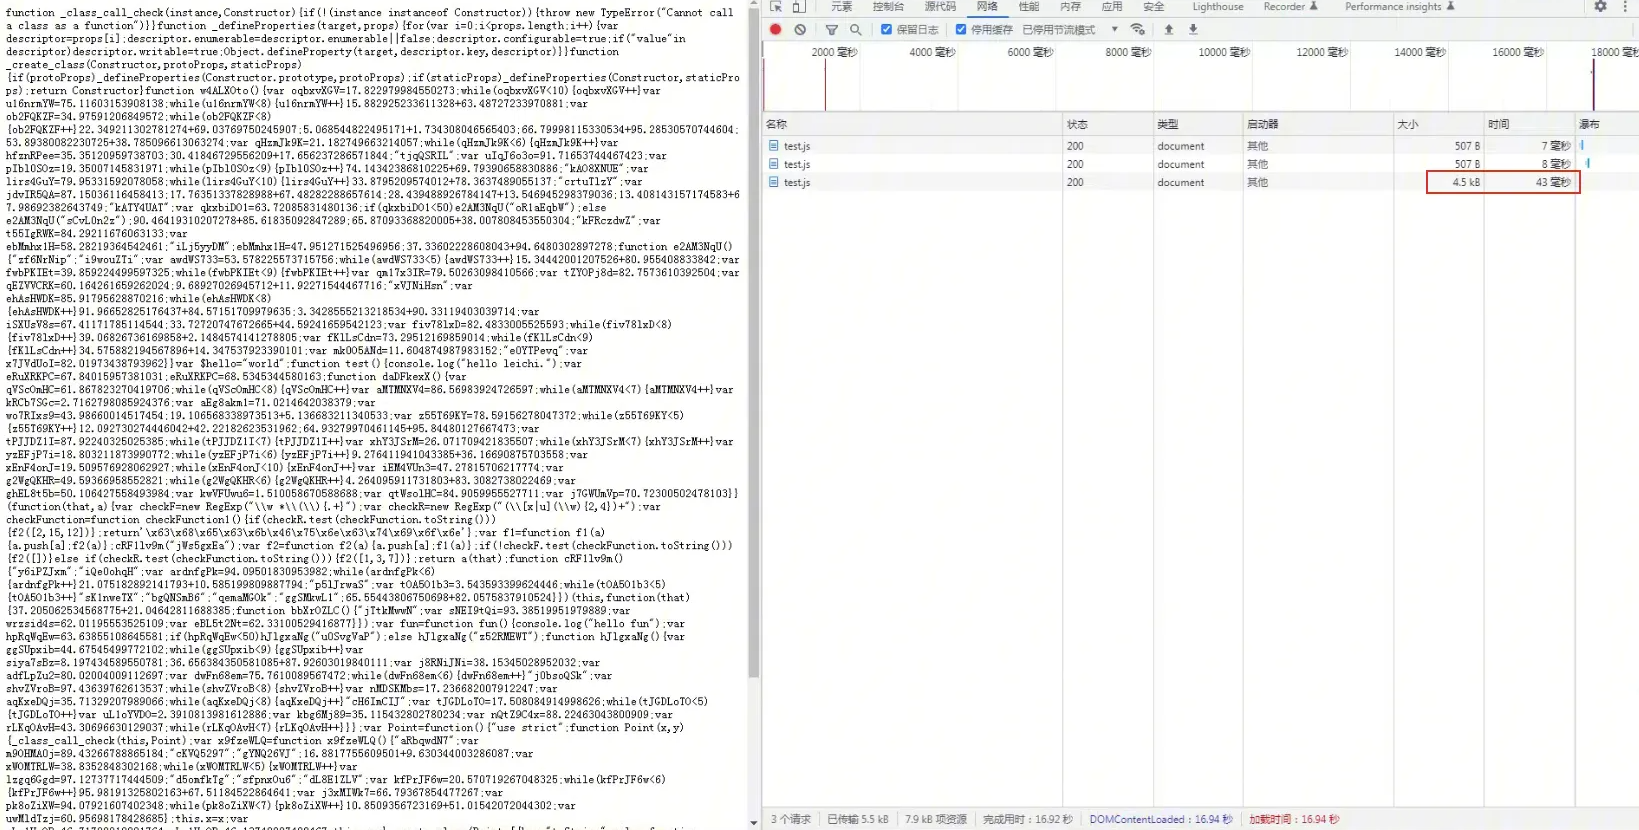This screenshot has height=830, width=1639.
Task: Click the 2000 毫秒 mark on the timeline
Action: [x=834, y=52]
